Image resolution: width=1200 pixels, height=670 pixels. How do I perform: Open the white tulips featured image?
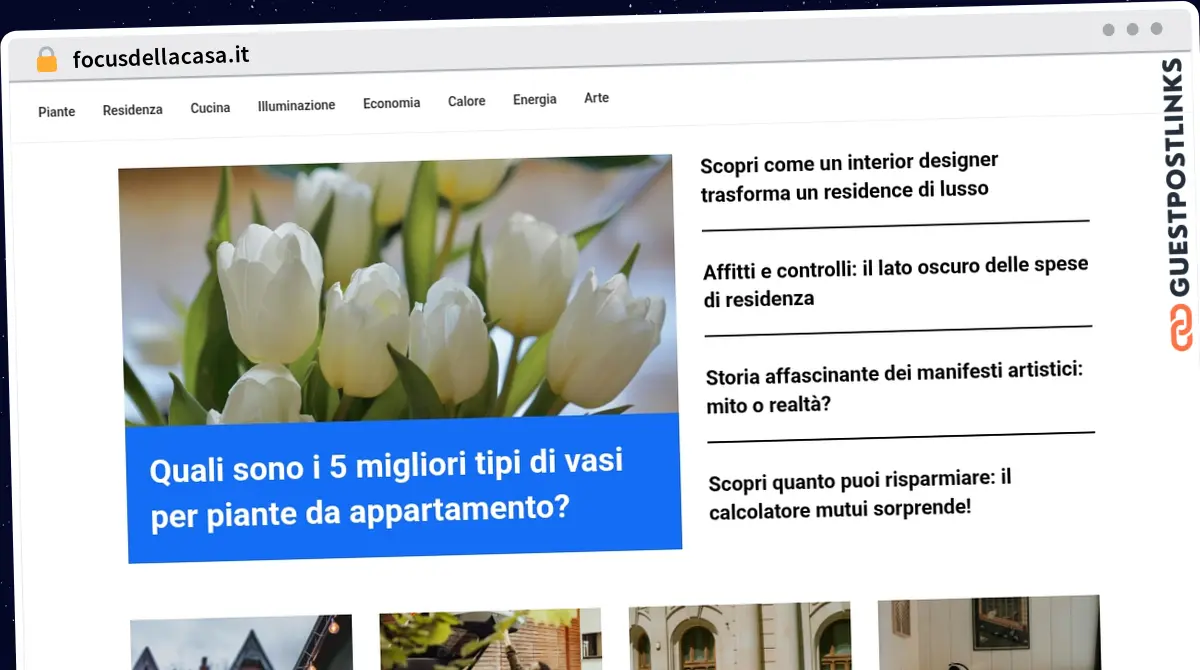click(x=398, y=290)
